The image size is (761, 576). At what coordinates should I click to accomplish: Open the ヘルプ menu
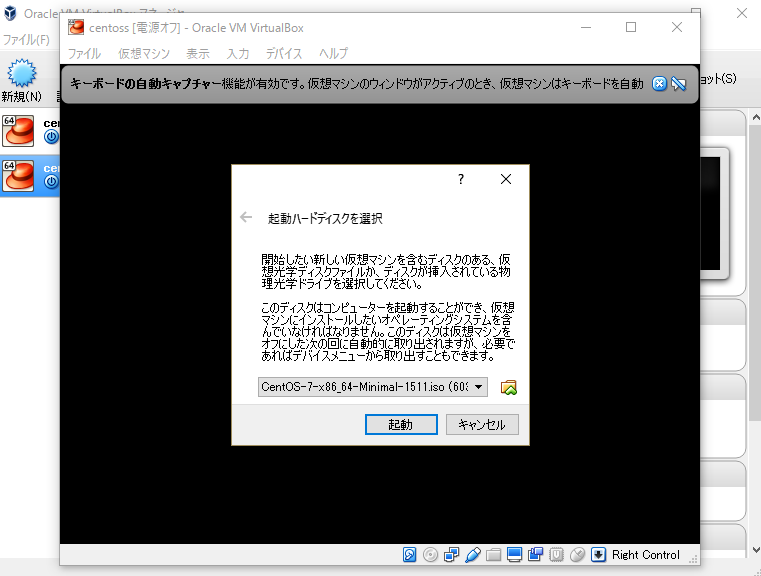click(333, 53)
